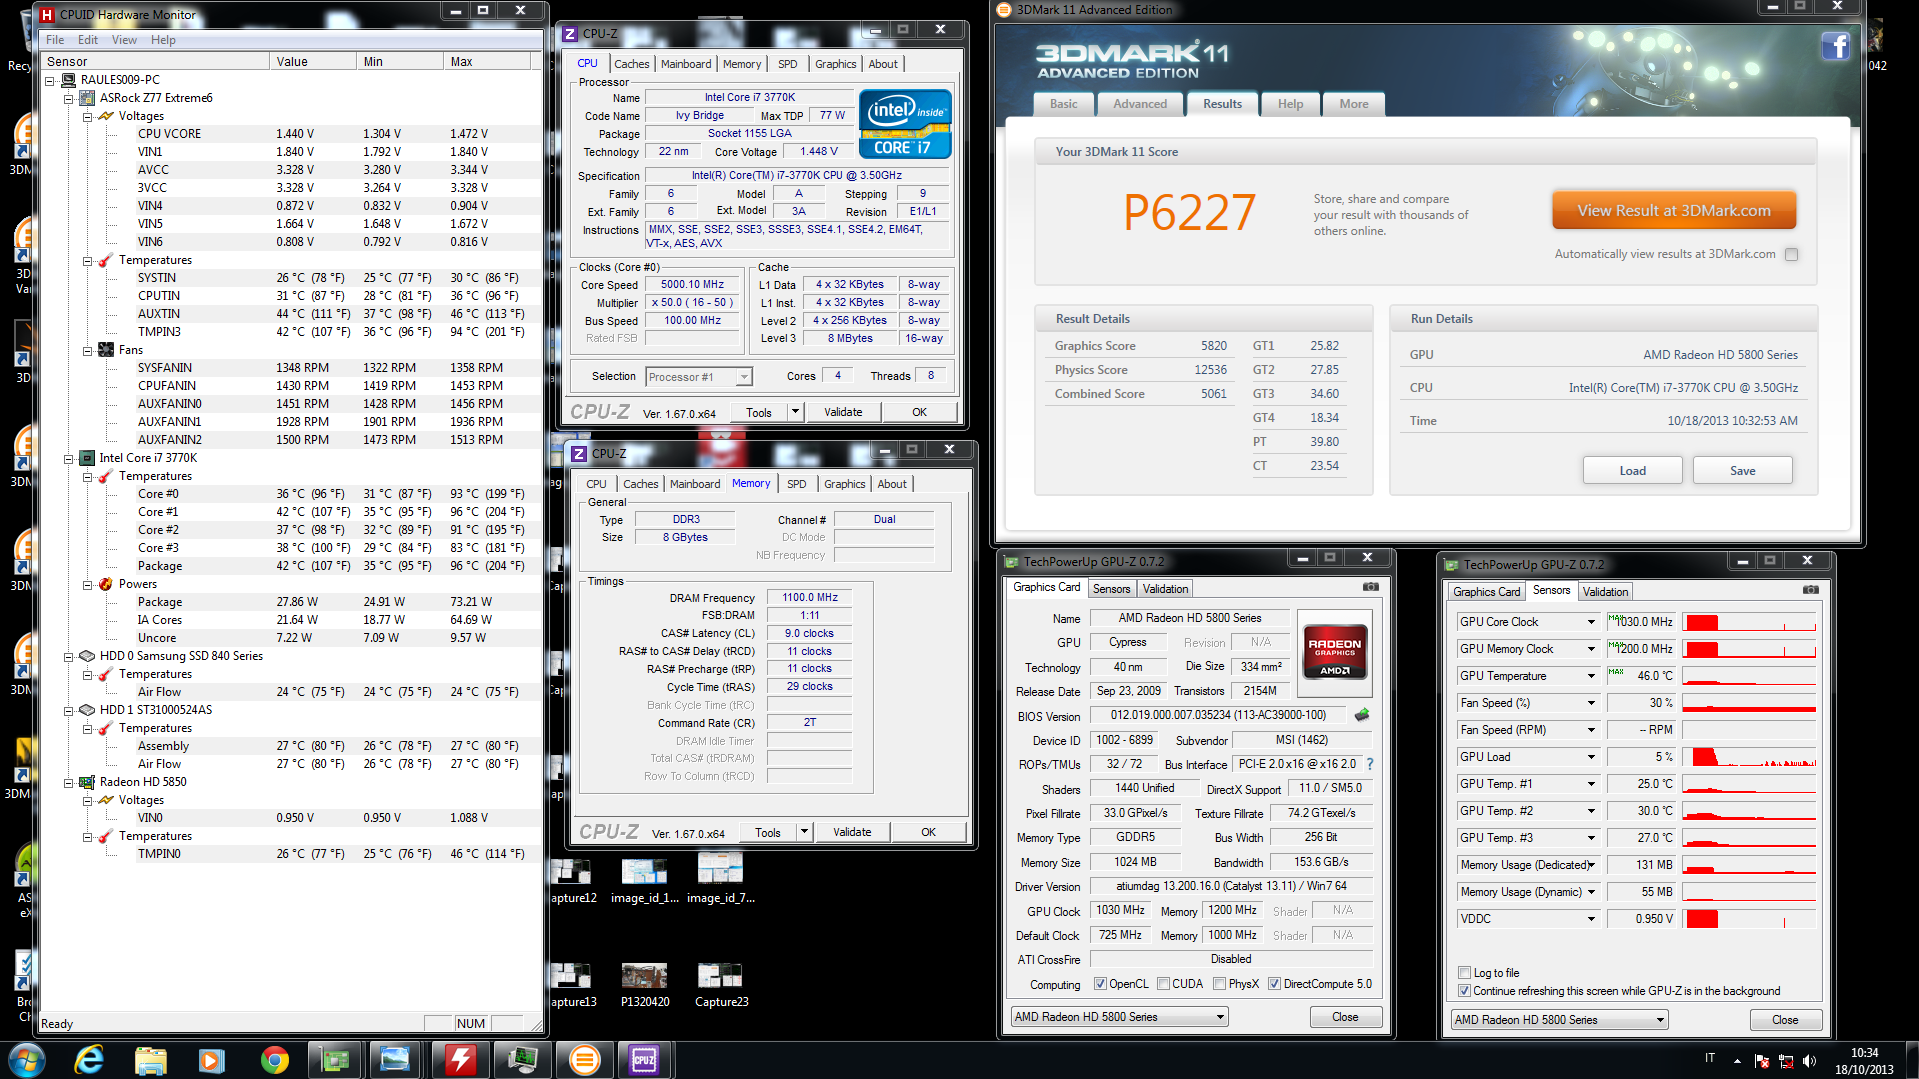Switch to Mainboard tab in top CPU-Z window
This screenshot has width=1919, height=1079.
point(686,64)
